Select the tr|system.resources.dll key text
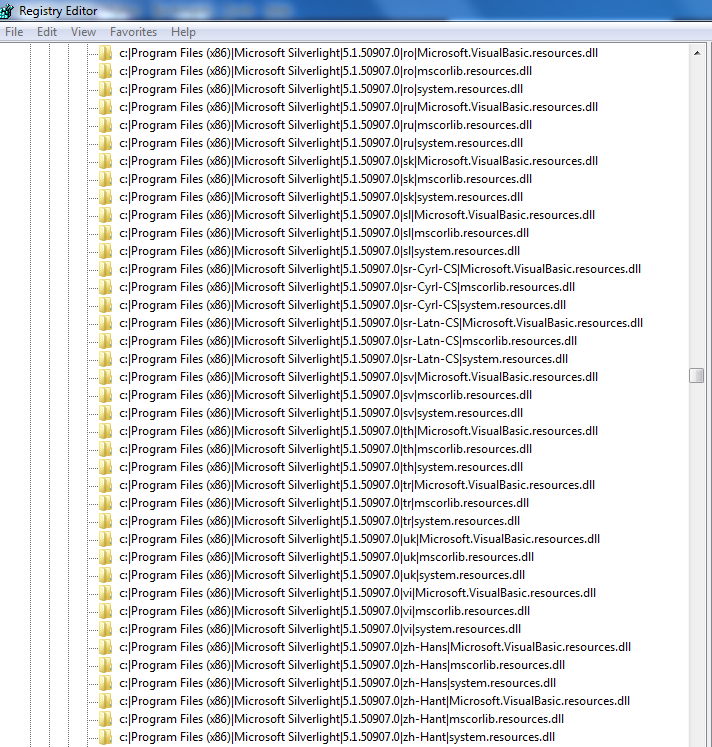 [x=320, y=521]
